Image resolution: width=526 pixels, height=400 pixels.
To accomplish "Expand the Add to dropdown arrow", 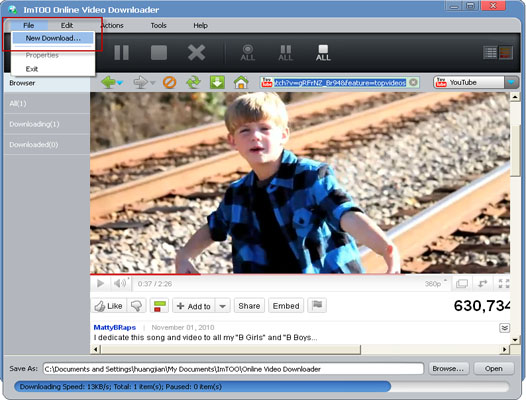I will pos(222,306).
